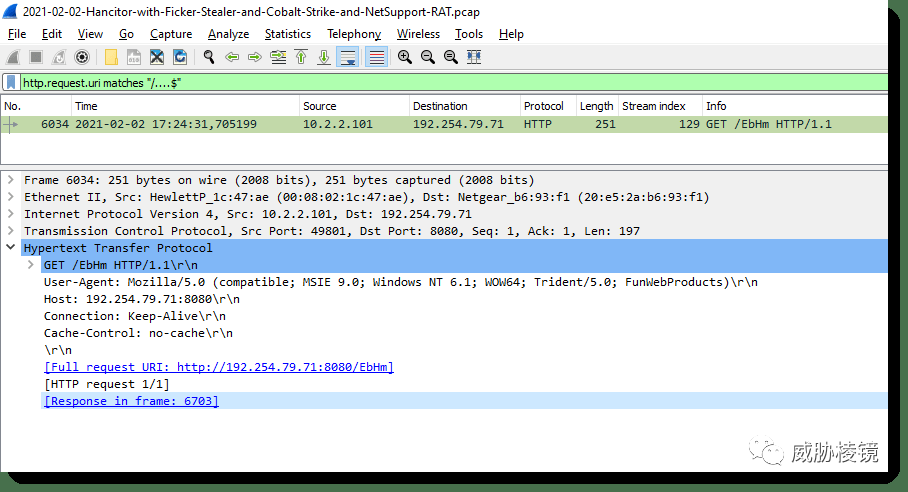This screenshot has width=908, height=492.
Task: Click into the display filter input field
Action: pos(454,83)
